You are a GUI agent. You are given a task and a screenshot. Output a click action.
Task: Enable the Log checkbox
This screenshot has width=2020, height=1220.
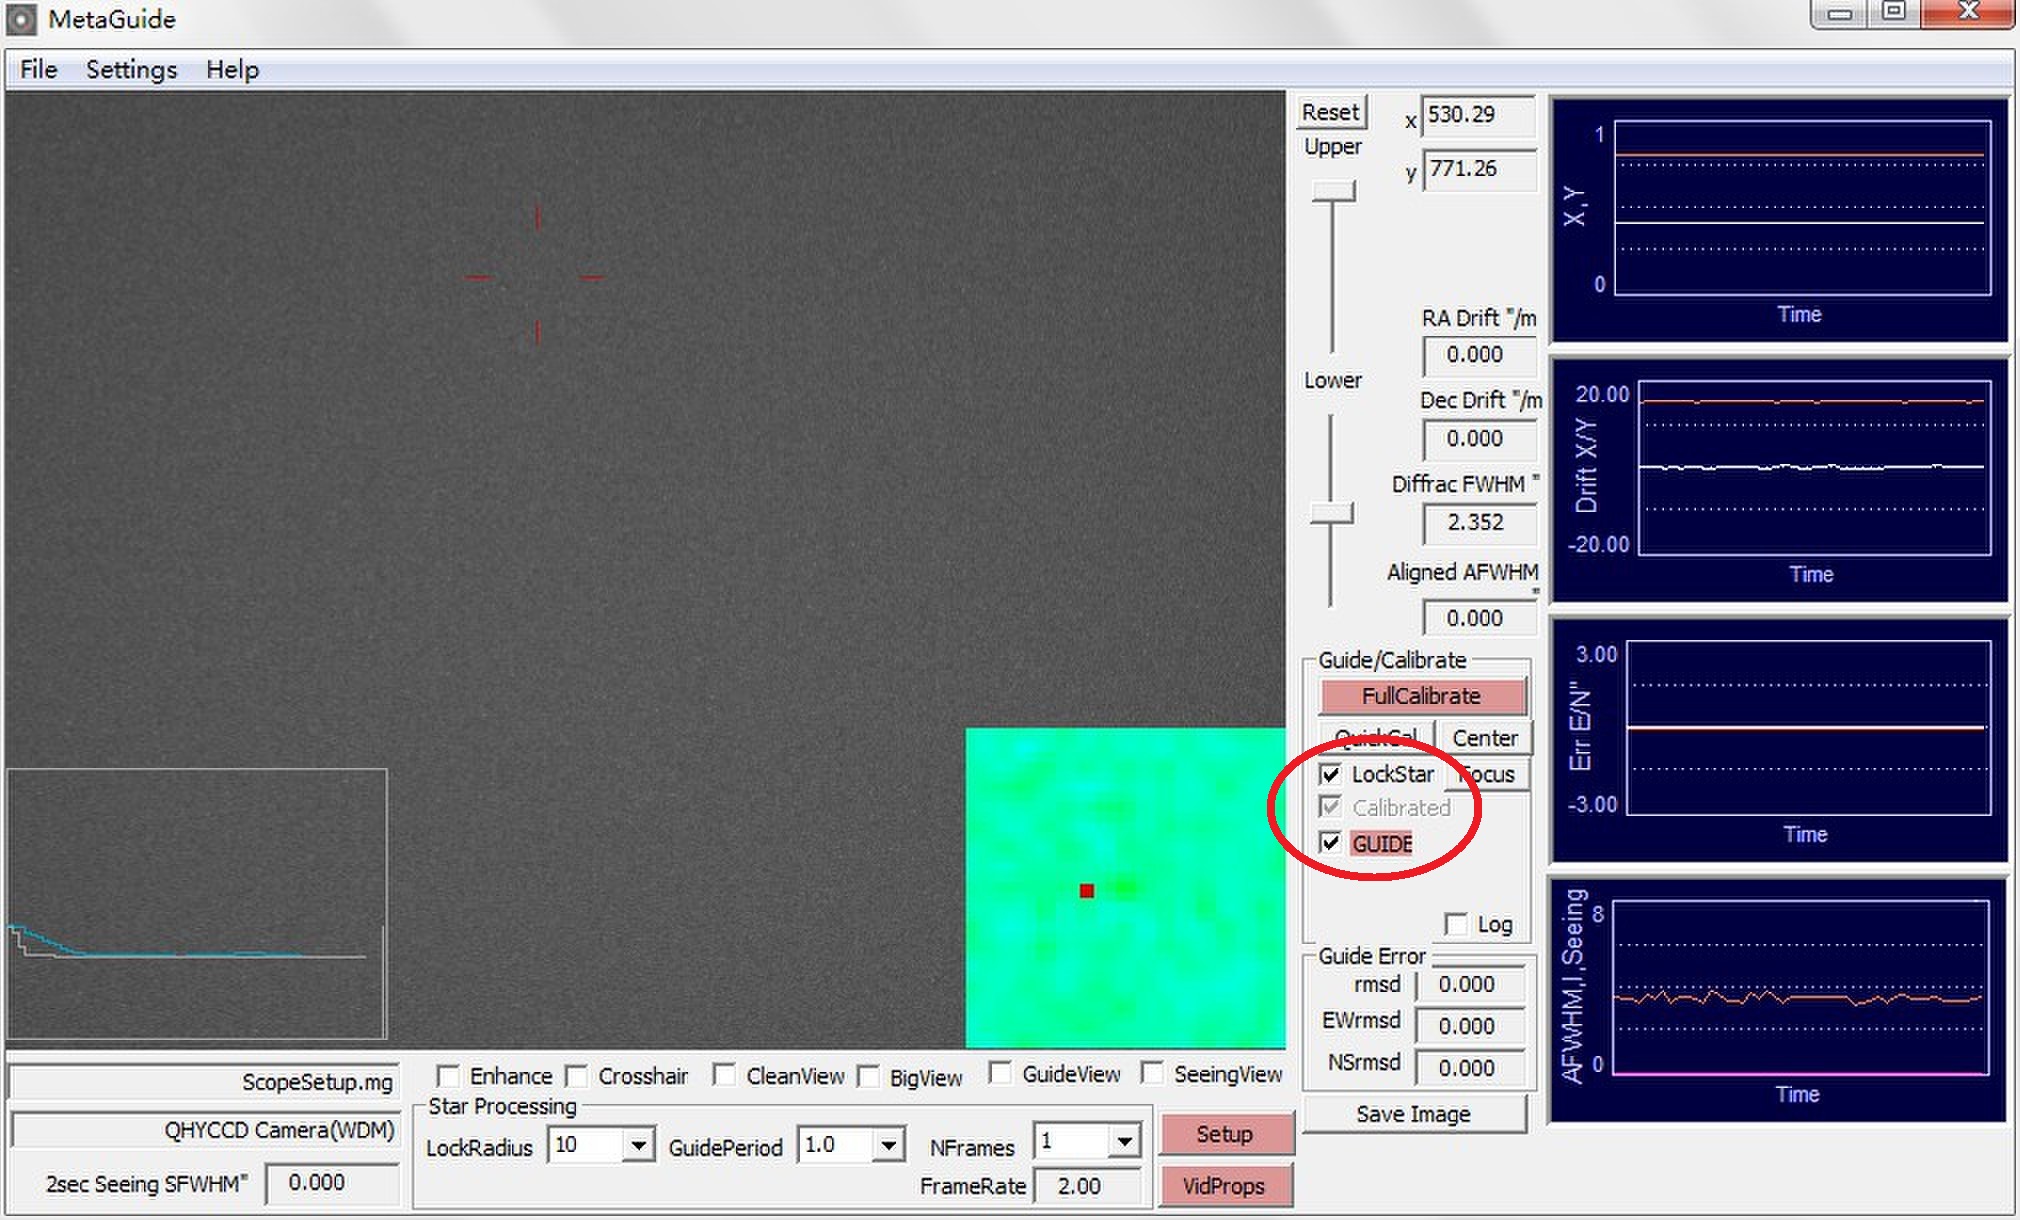coord(1456,924)
